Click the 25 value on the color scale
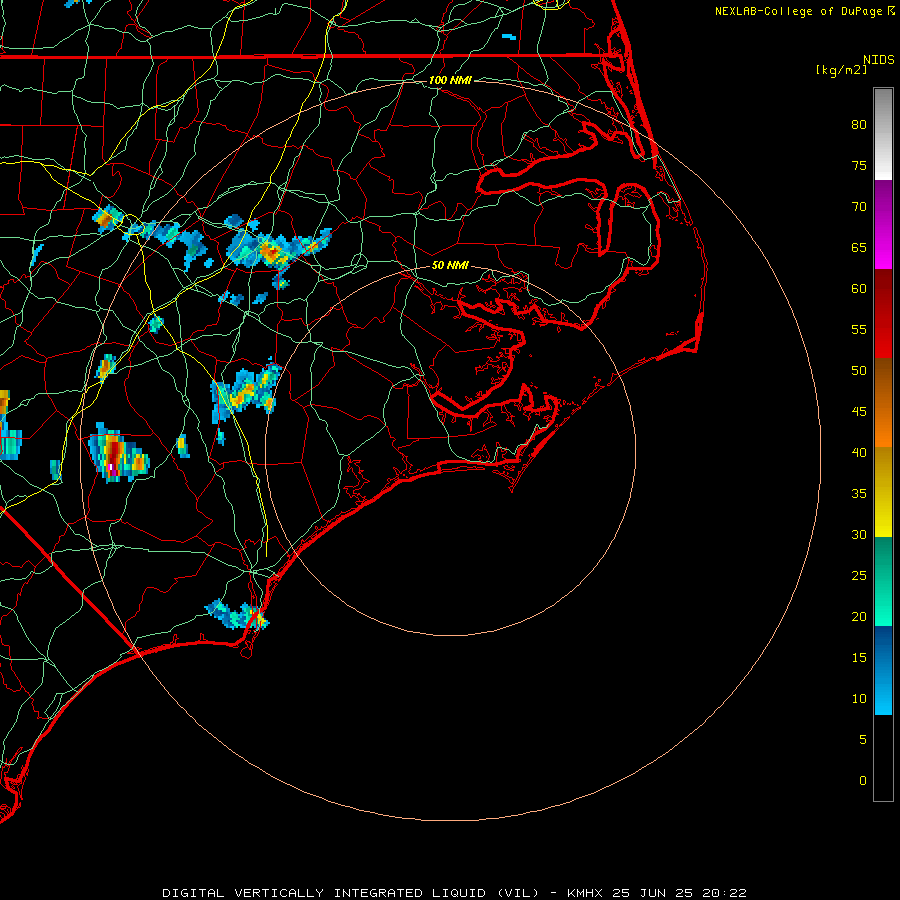900x900 pixels. [859, 576]
